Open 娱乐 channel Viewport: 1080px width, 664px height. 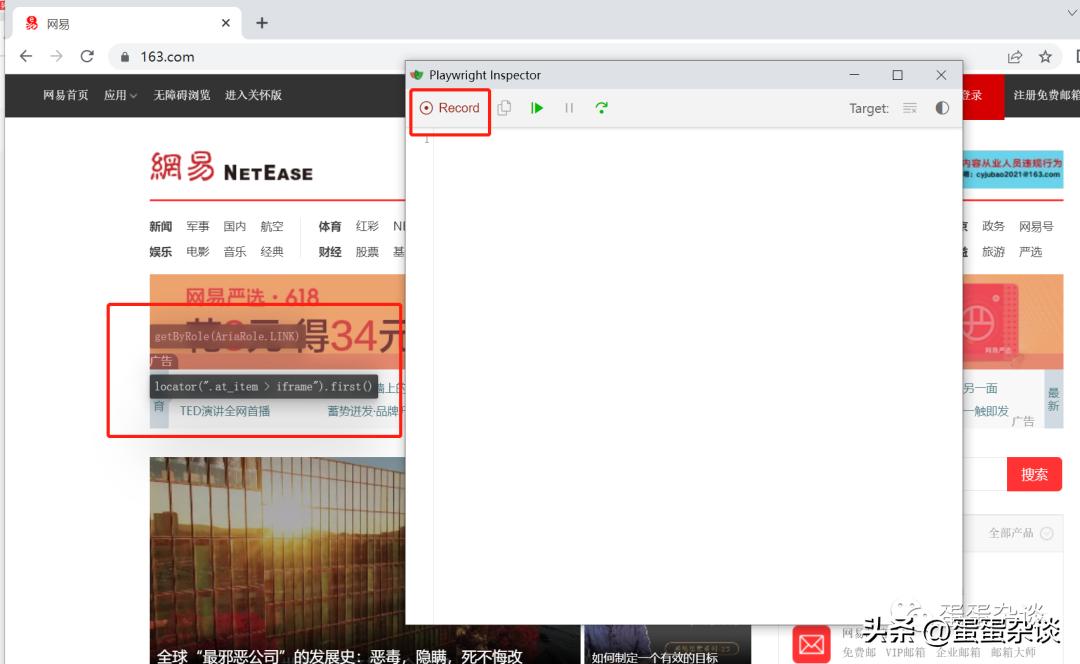[x=160, y=251]
